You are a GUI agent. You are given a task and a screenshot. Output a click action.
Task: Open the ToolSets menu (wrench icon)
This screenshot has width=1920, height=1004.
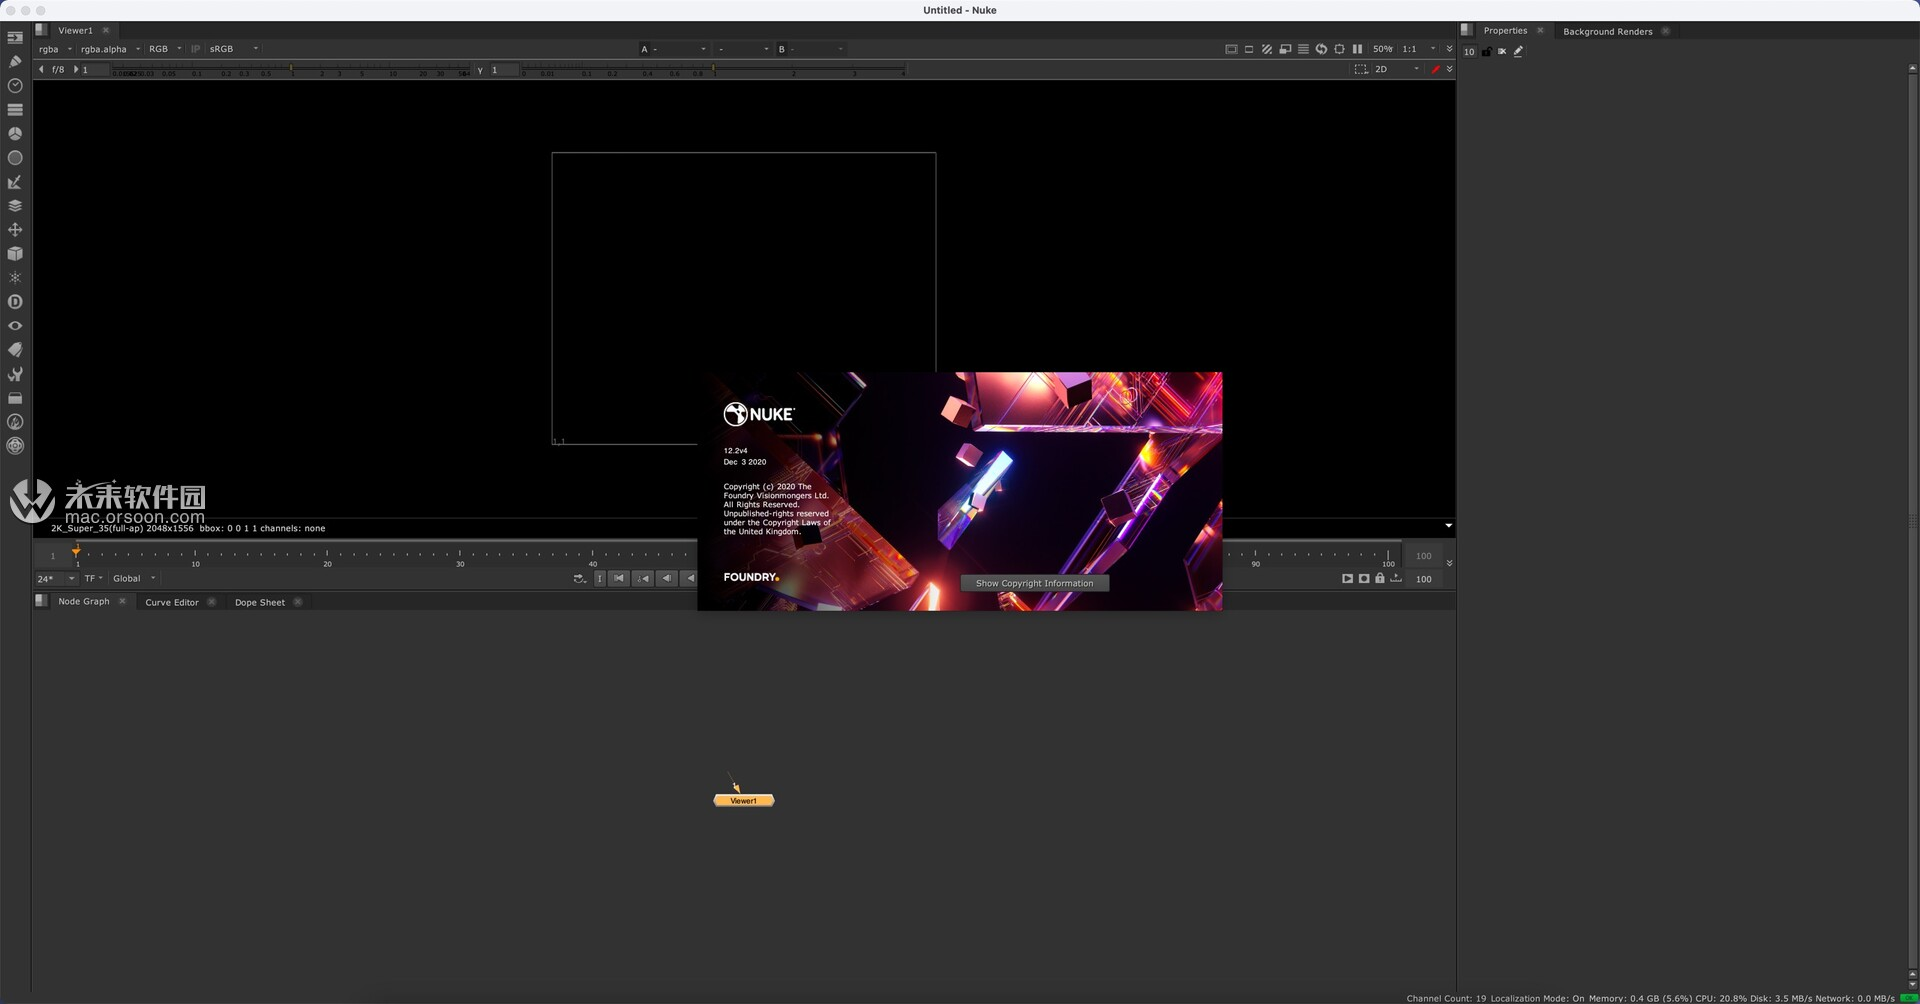15,374
